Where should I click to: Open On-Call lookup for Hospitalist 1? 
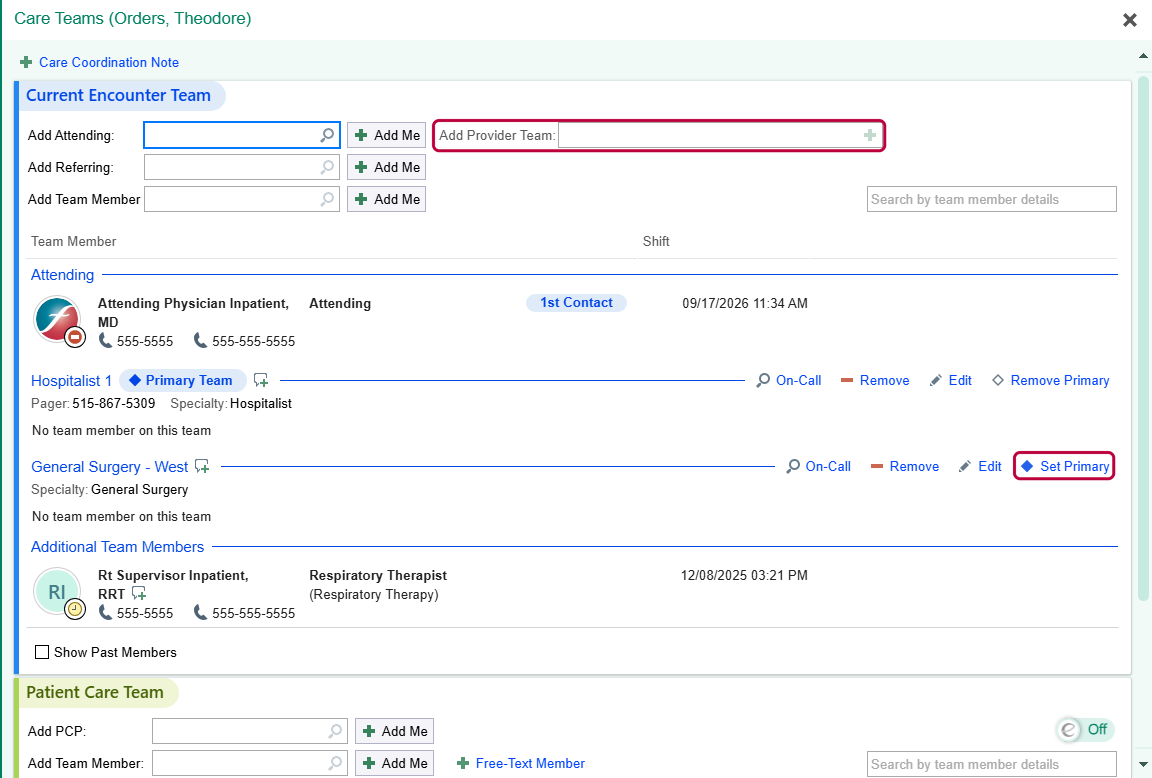[x=789, y=381]
